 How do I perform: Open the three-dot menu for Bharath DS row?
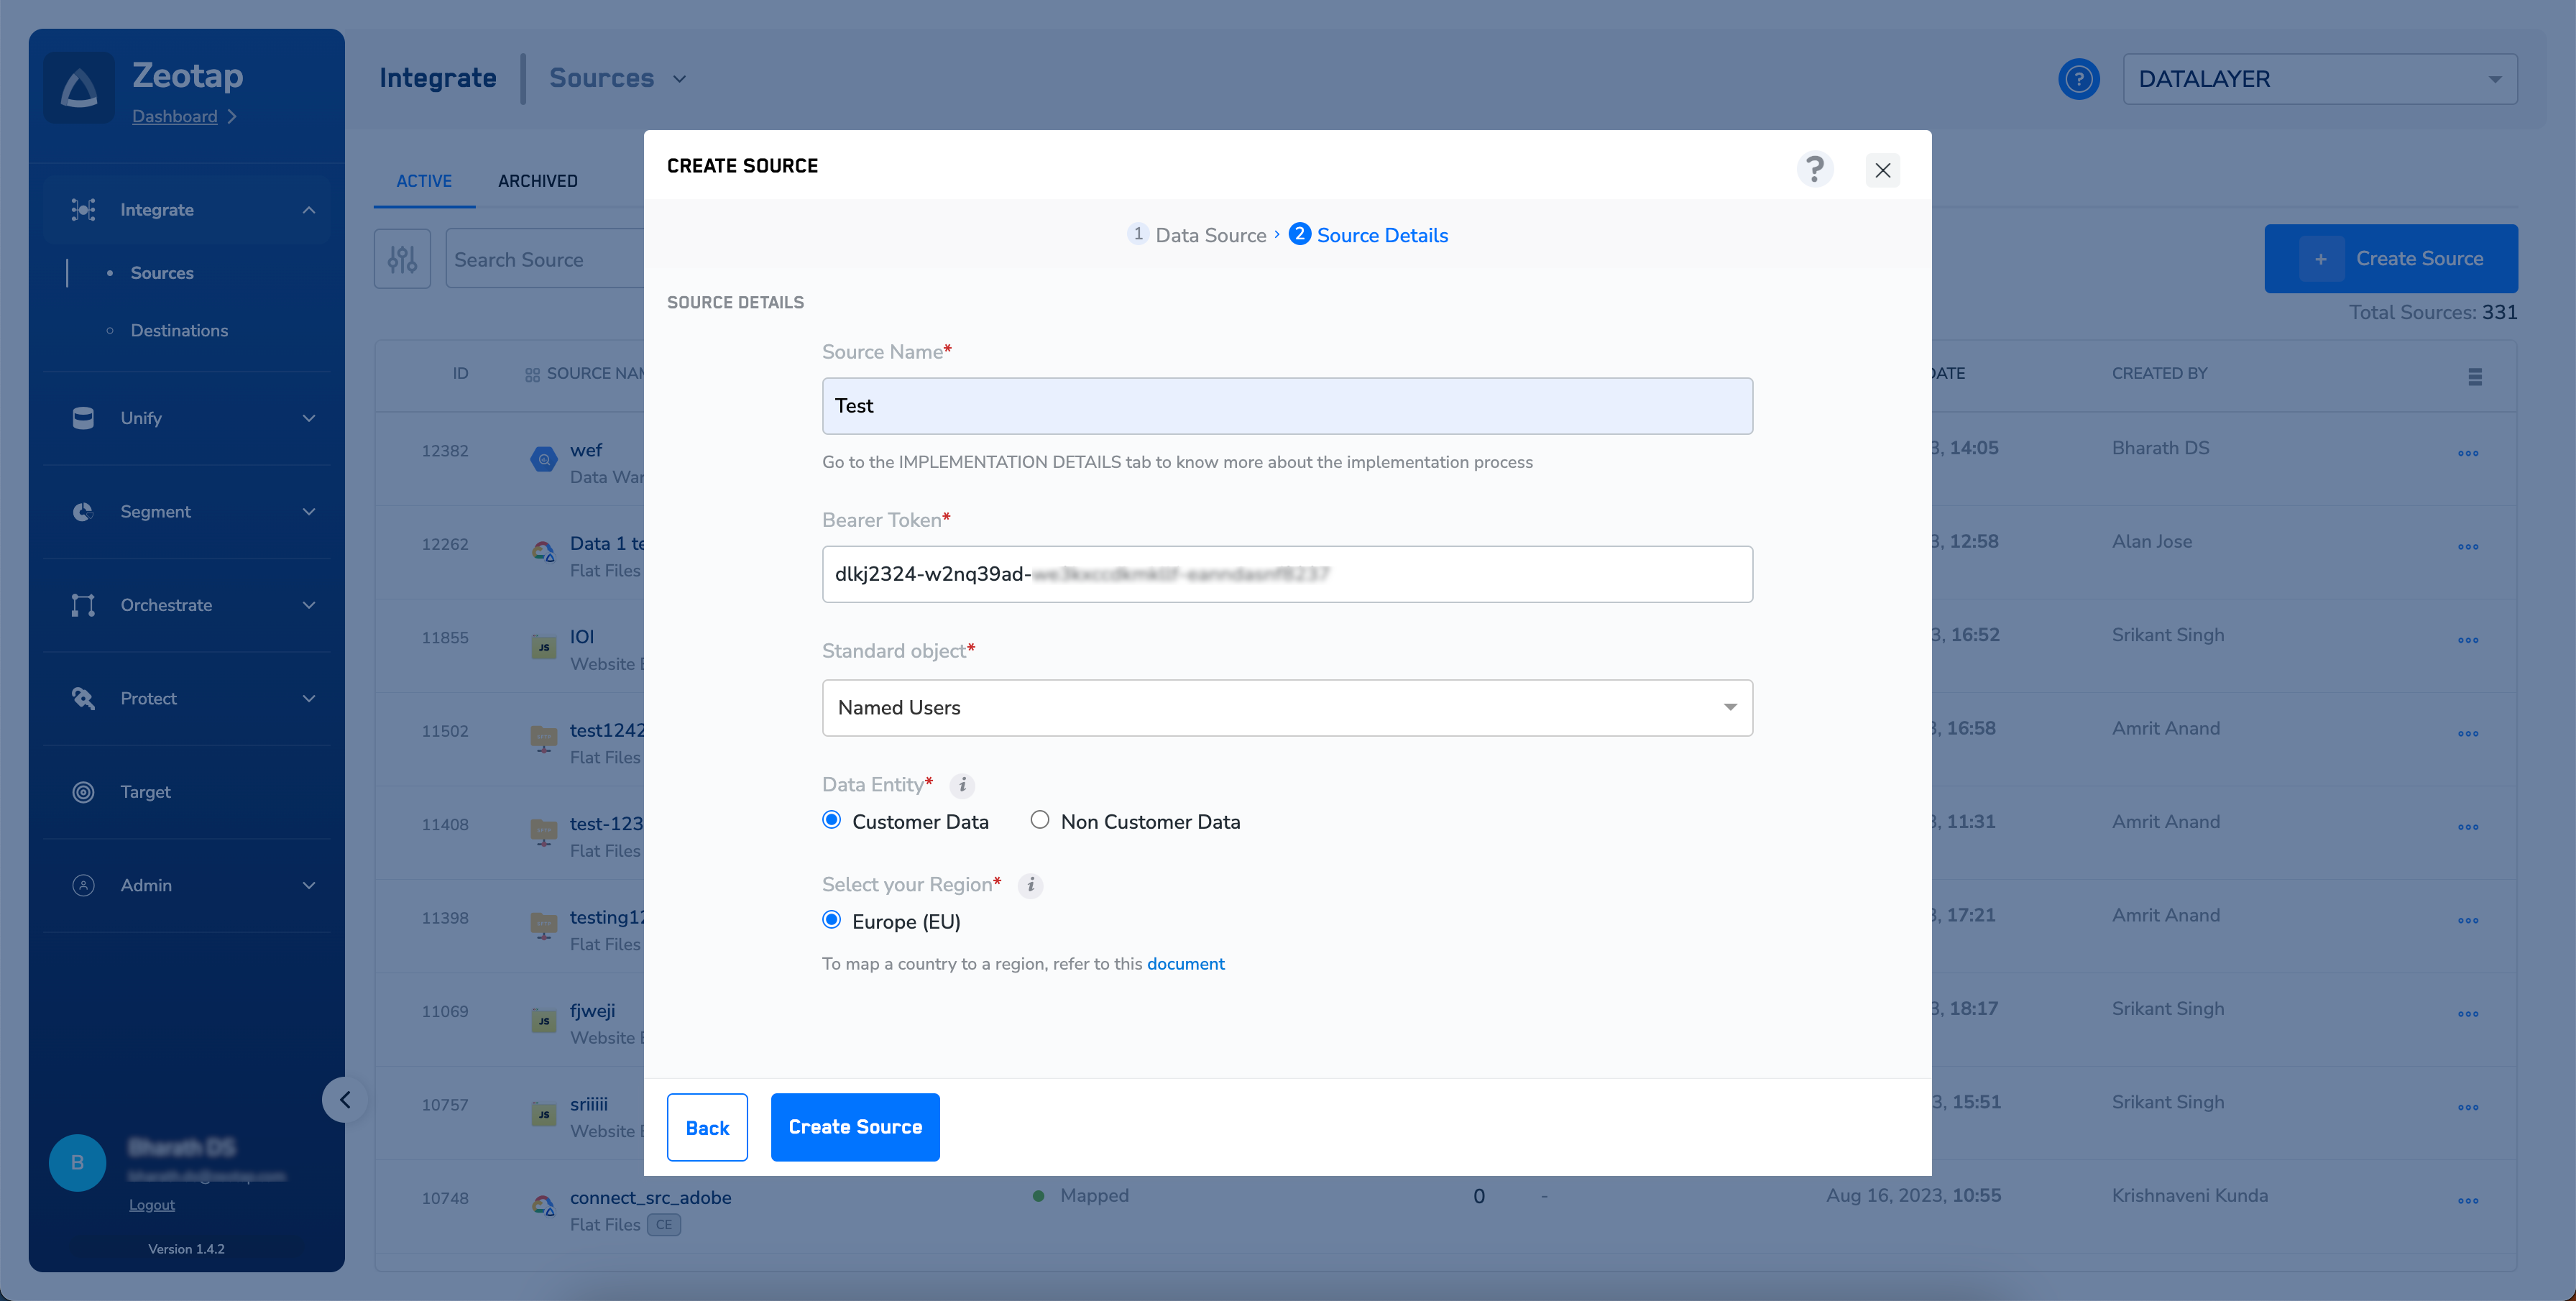tap(2467, 453)
